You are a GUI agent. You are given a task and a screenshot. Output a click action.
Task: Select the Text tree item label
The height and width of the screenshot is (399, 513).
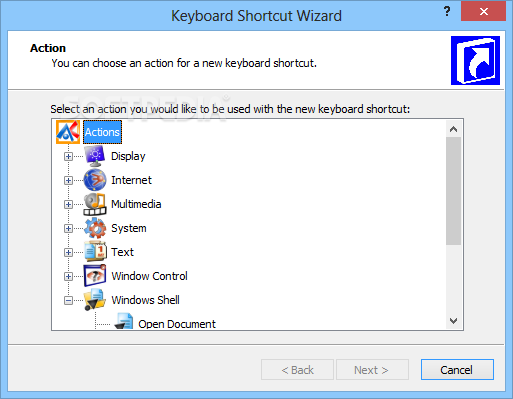coord(122,252)
